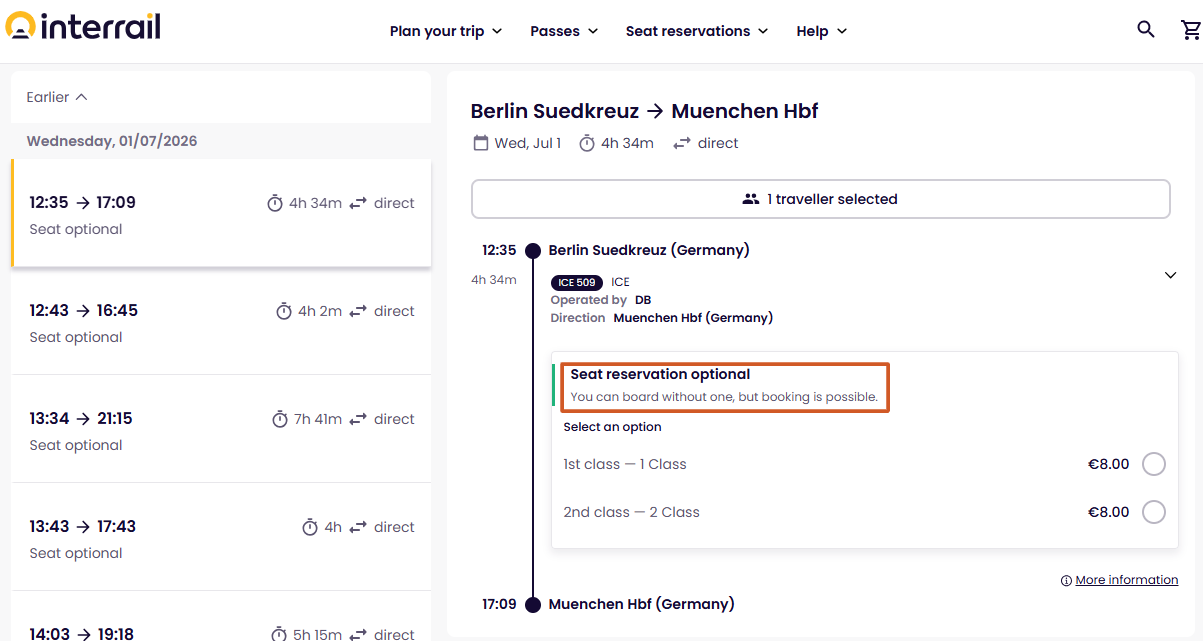Click Muenchen Hbf (Germany) arrival stop at 17:09
Image resolution: width=1203 pixels, height=641 pixels.
[x=641, y=604]
